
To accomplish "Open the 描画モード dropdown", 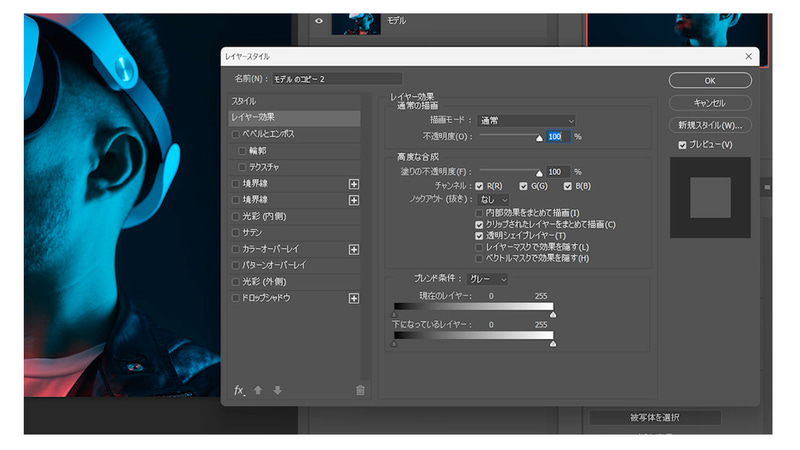I will pos(526,121).
